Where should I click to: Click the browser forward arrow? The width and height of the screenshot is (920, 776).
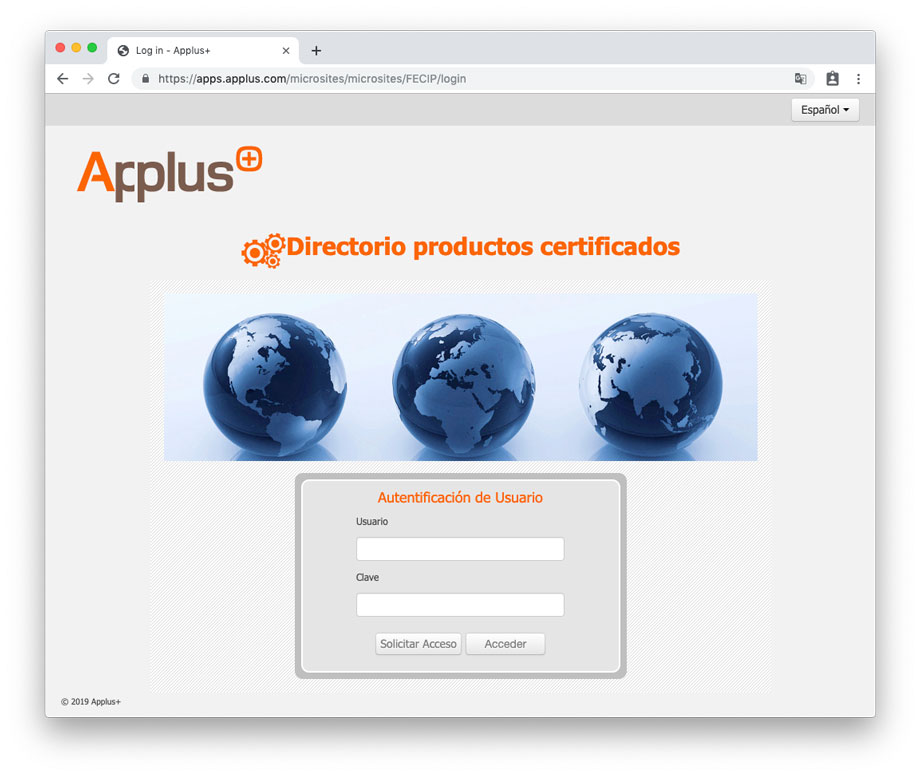pyautogui.click(x=88, y=79)
